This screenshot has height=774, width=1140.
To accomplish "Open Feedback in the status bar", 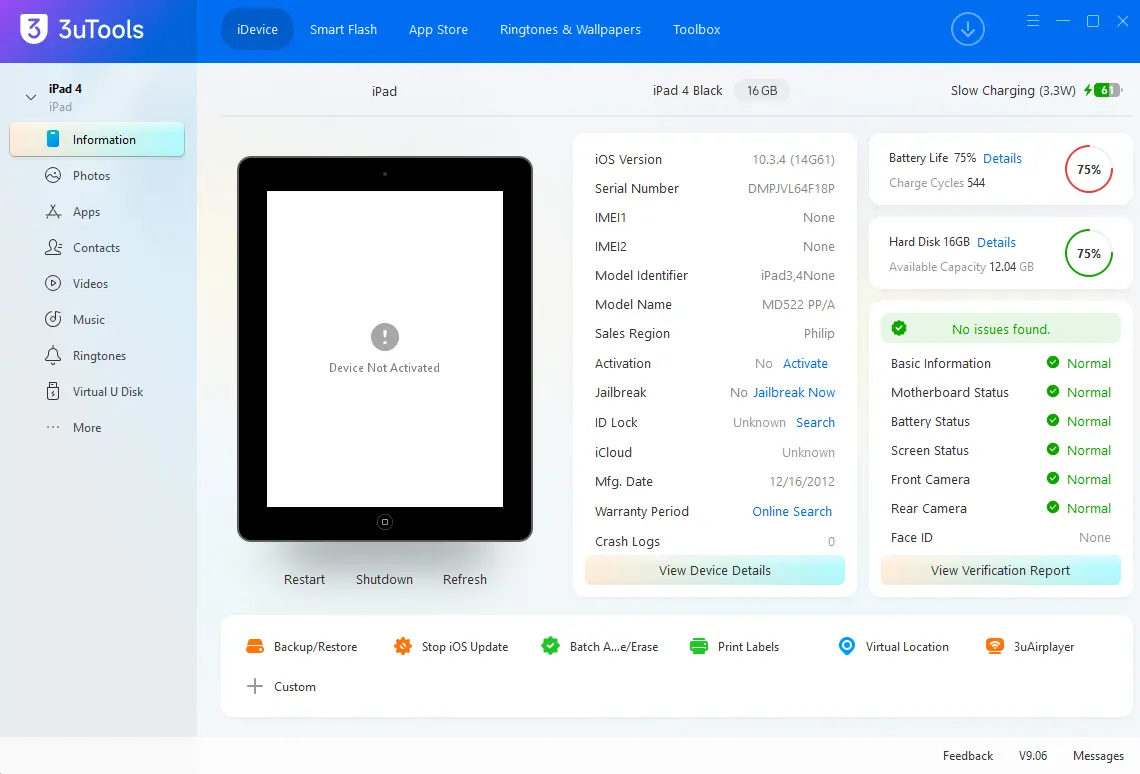I will click(x=968, y=755).
